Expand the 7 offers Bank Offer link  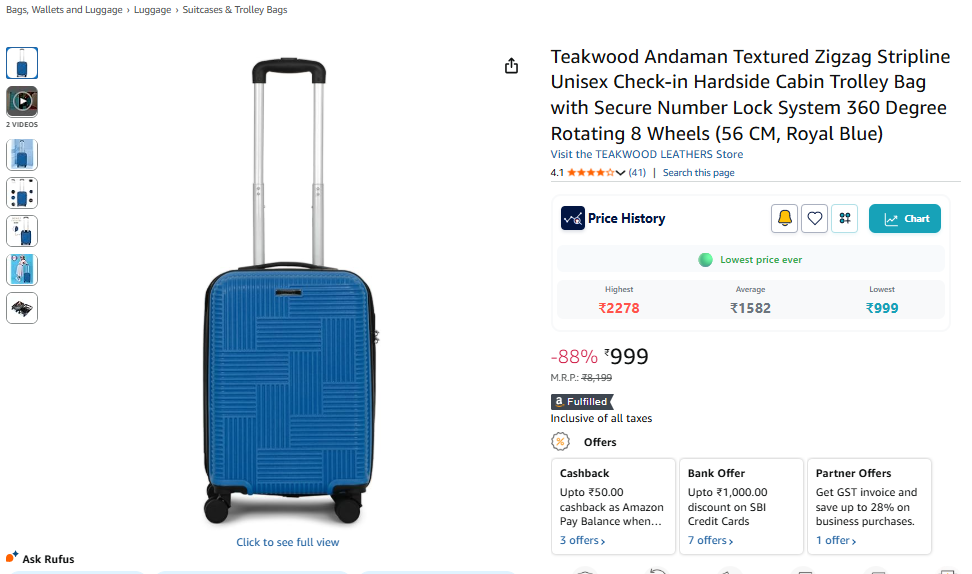[710, 540]
